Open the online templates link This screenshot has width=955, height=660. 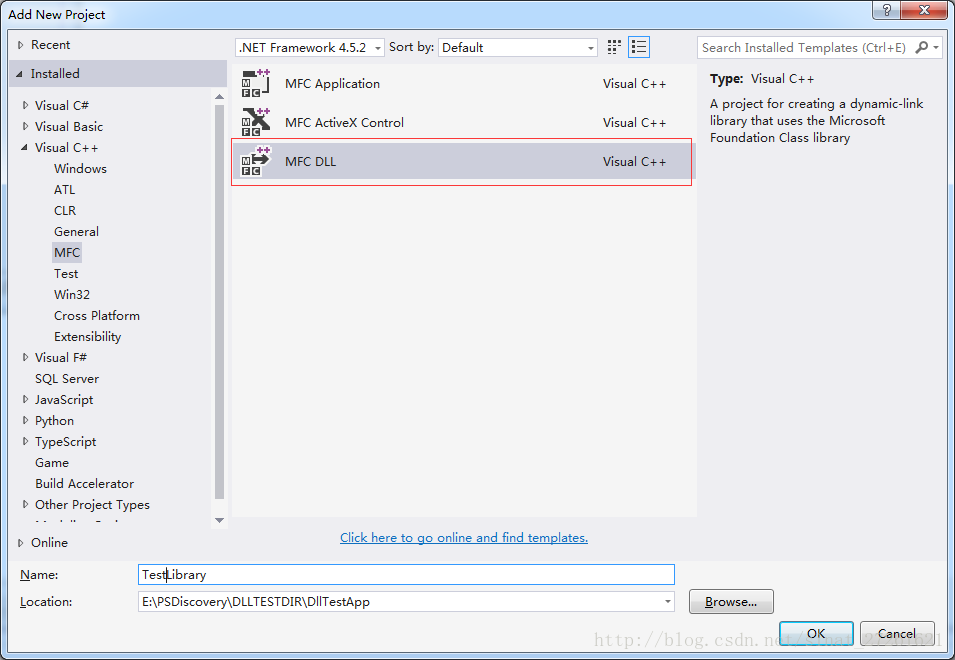pyautogui.click(x=463, y=538)
